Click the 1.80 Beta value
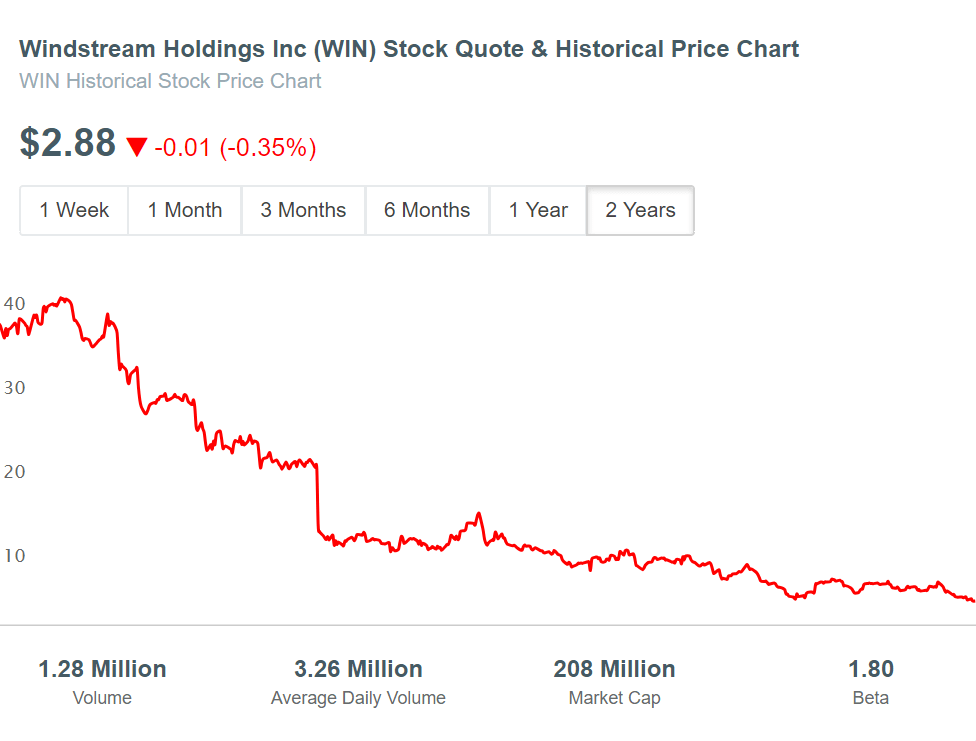 coord(870,669)
